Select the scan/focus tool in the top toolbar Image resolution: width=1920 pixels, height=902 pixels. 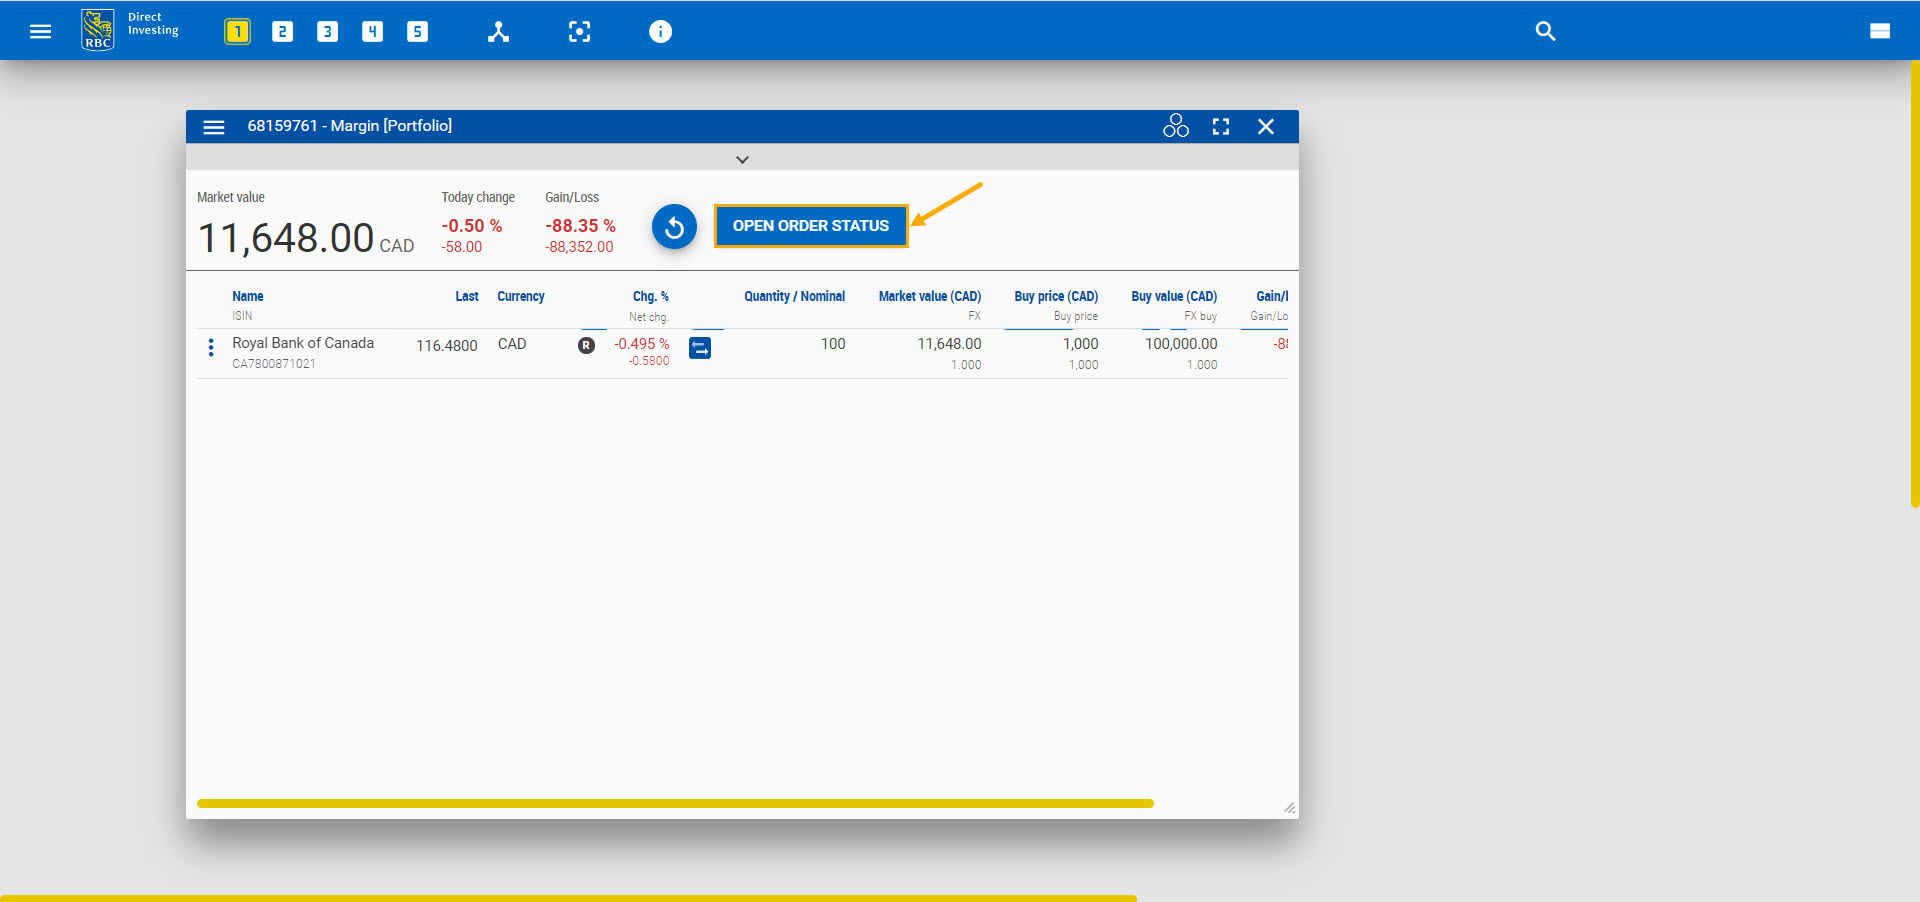pyautogui.click(x=580, y=31)
